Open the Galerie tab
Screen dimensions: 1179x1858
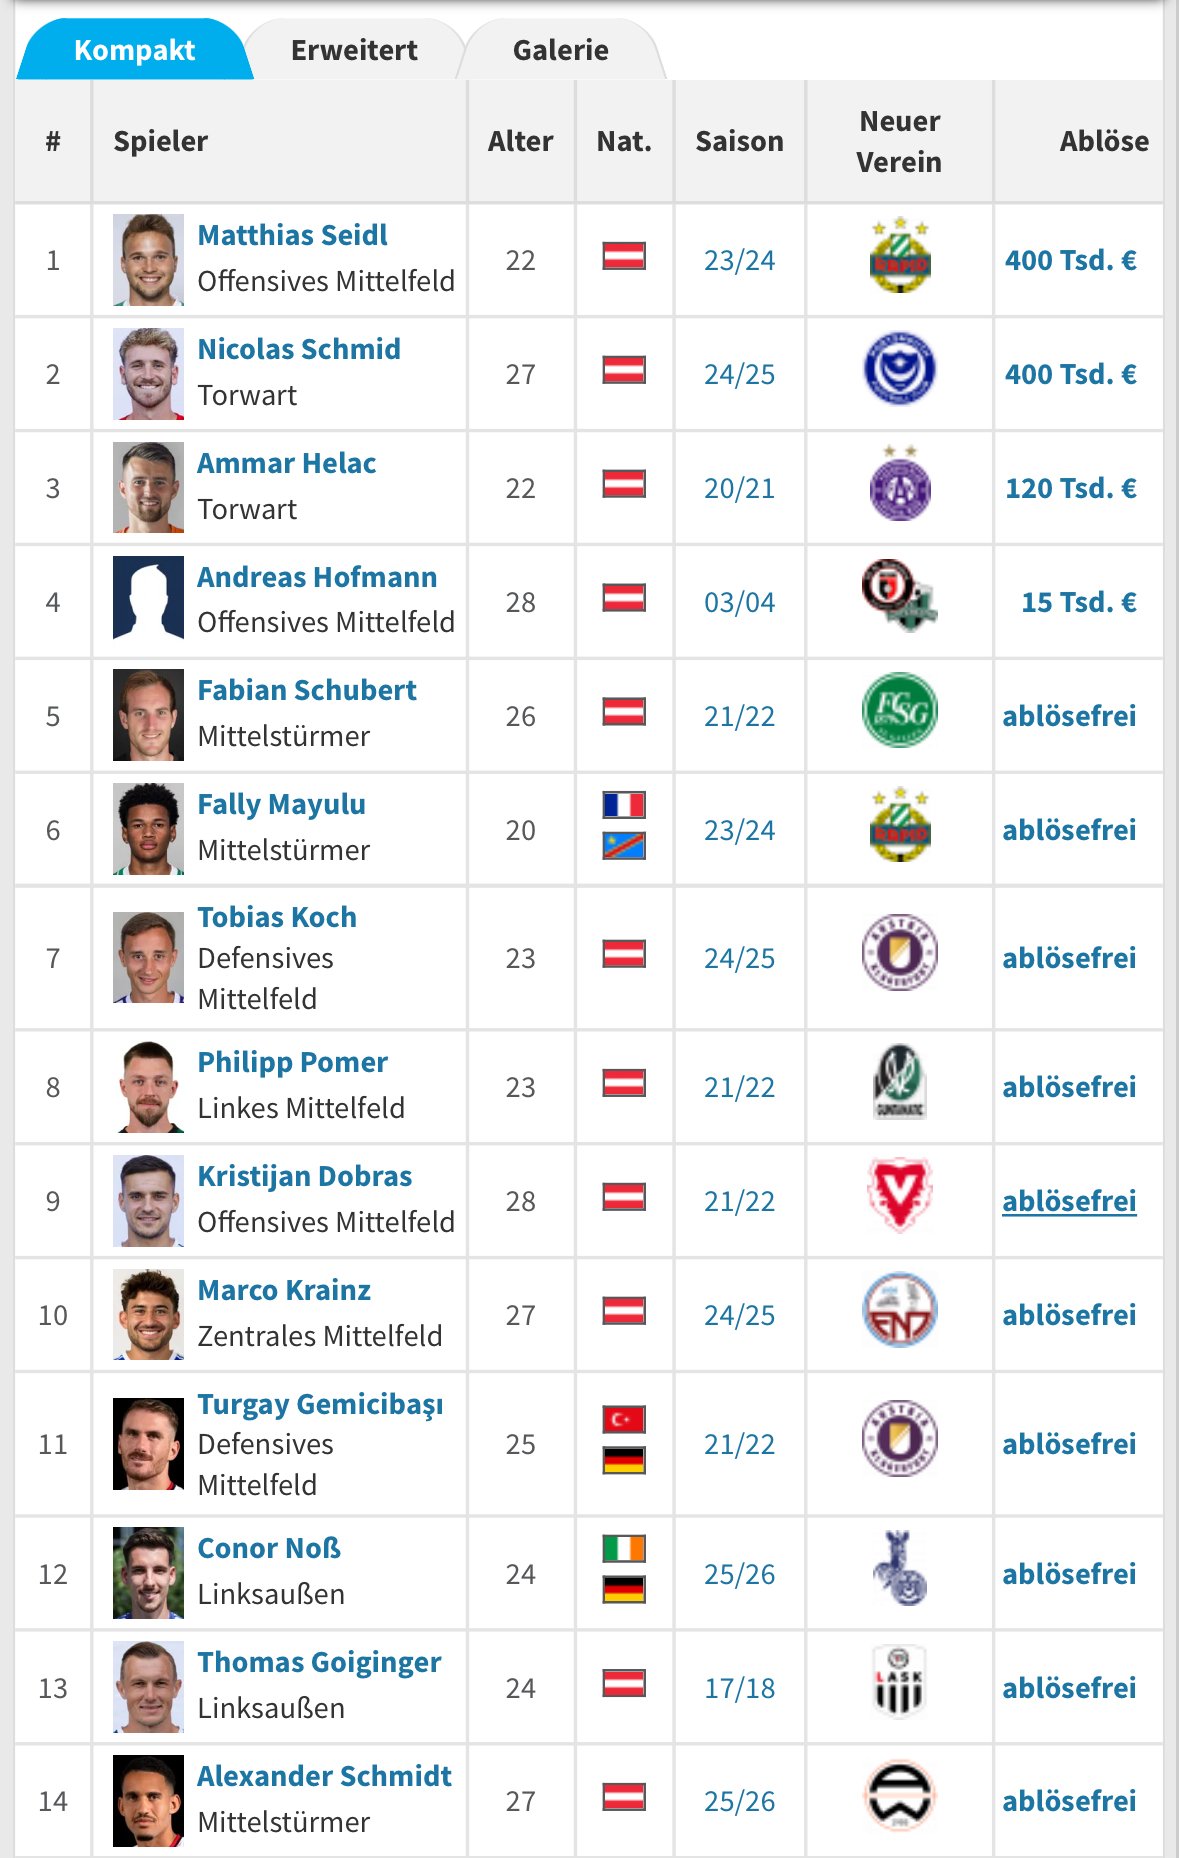pos(560,50)
